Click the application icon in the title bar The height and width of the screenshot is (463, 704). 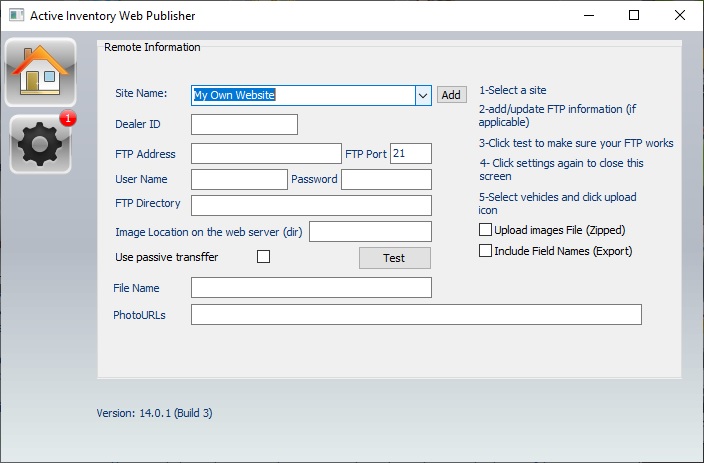17,15
